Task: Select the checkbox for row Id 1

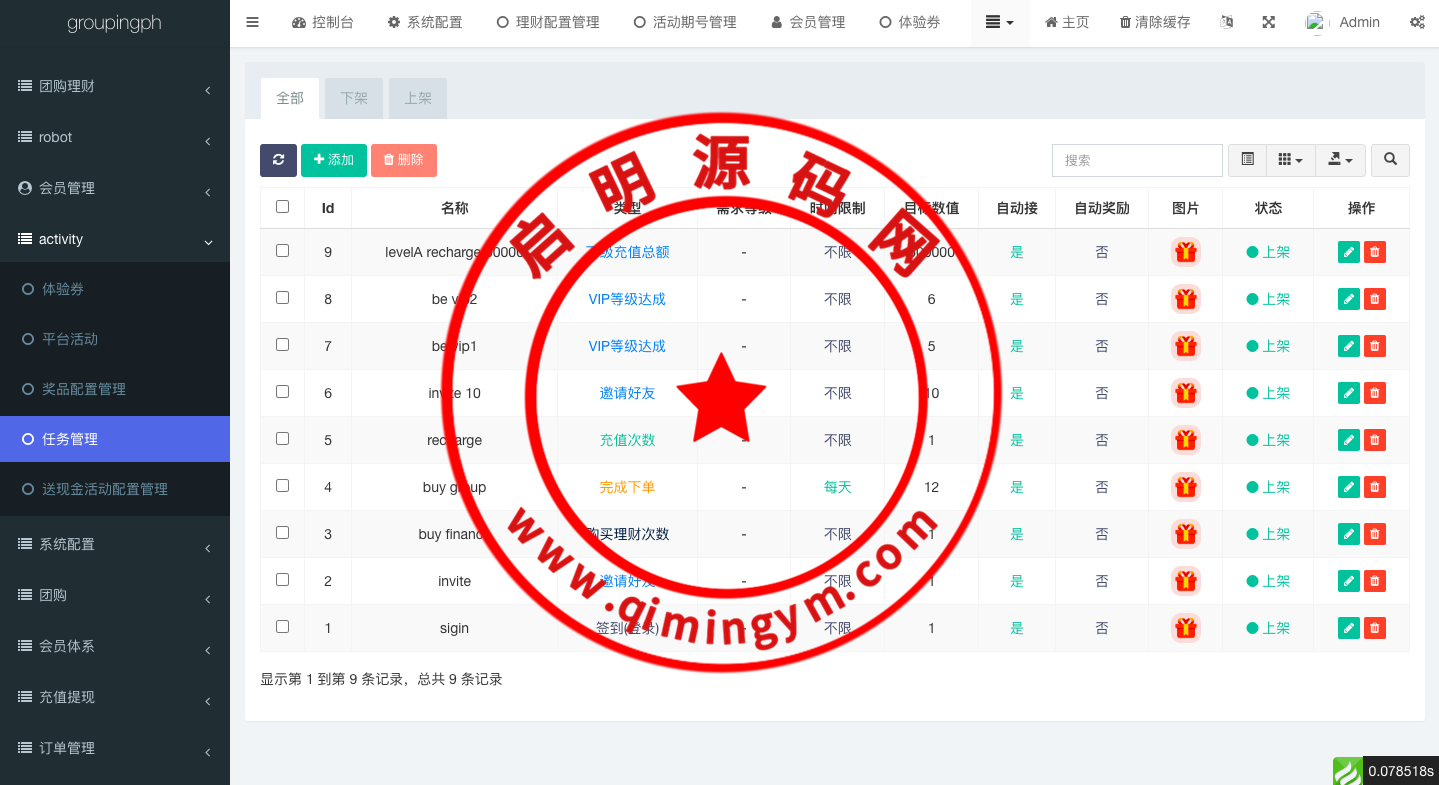Action: [x=282, y=627]
